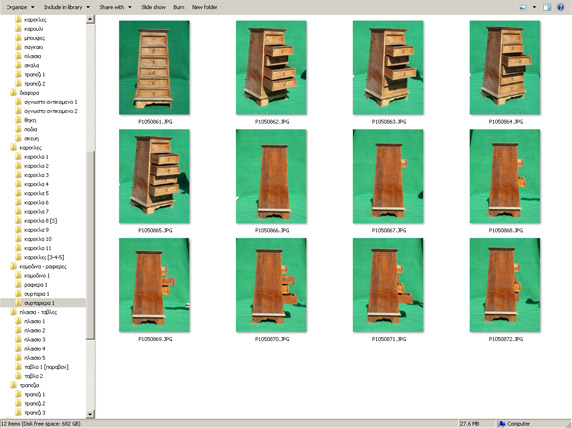Toggle the preview pane icon
The image size is (572, 428).
point(546,7)
